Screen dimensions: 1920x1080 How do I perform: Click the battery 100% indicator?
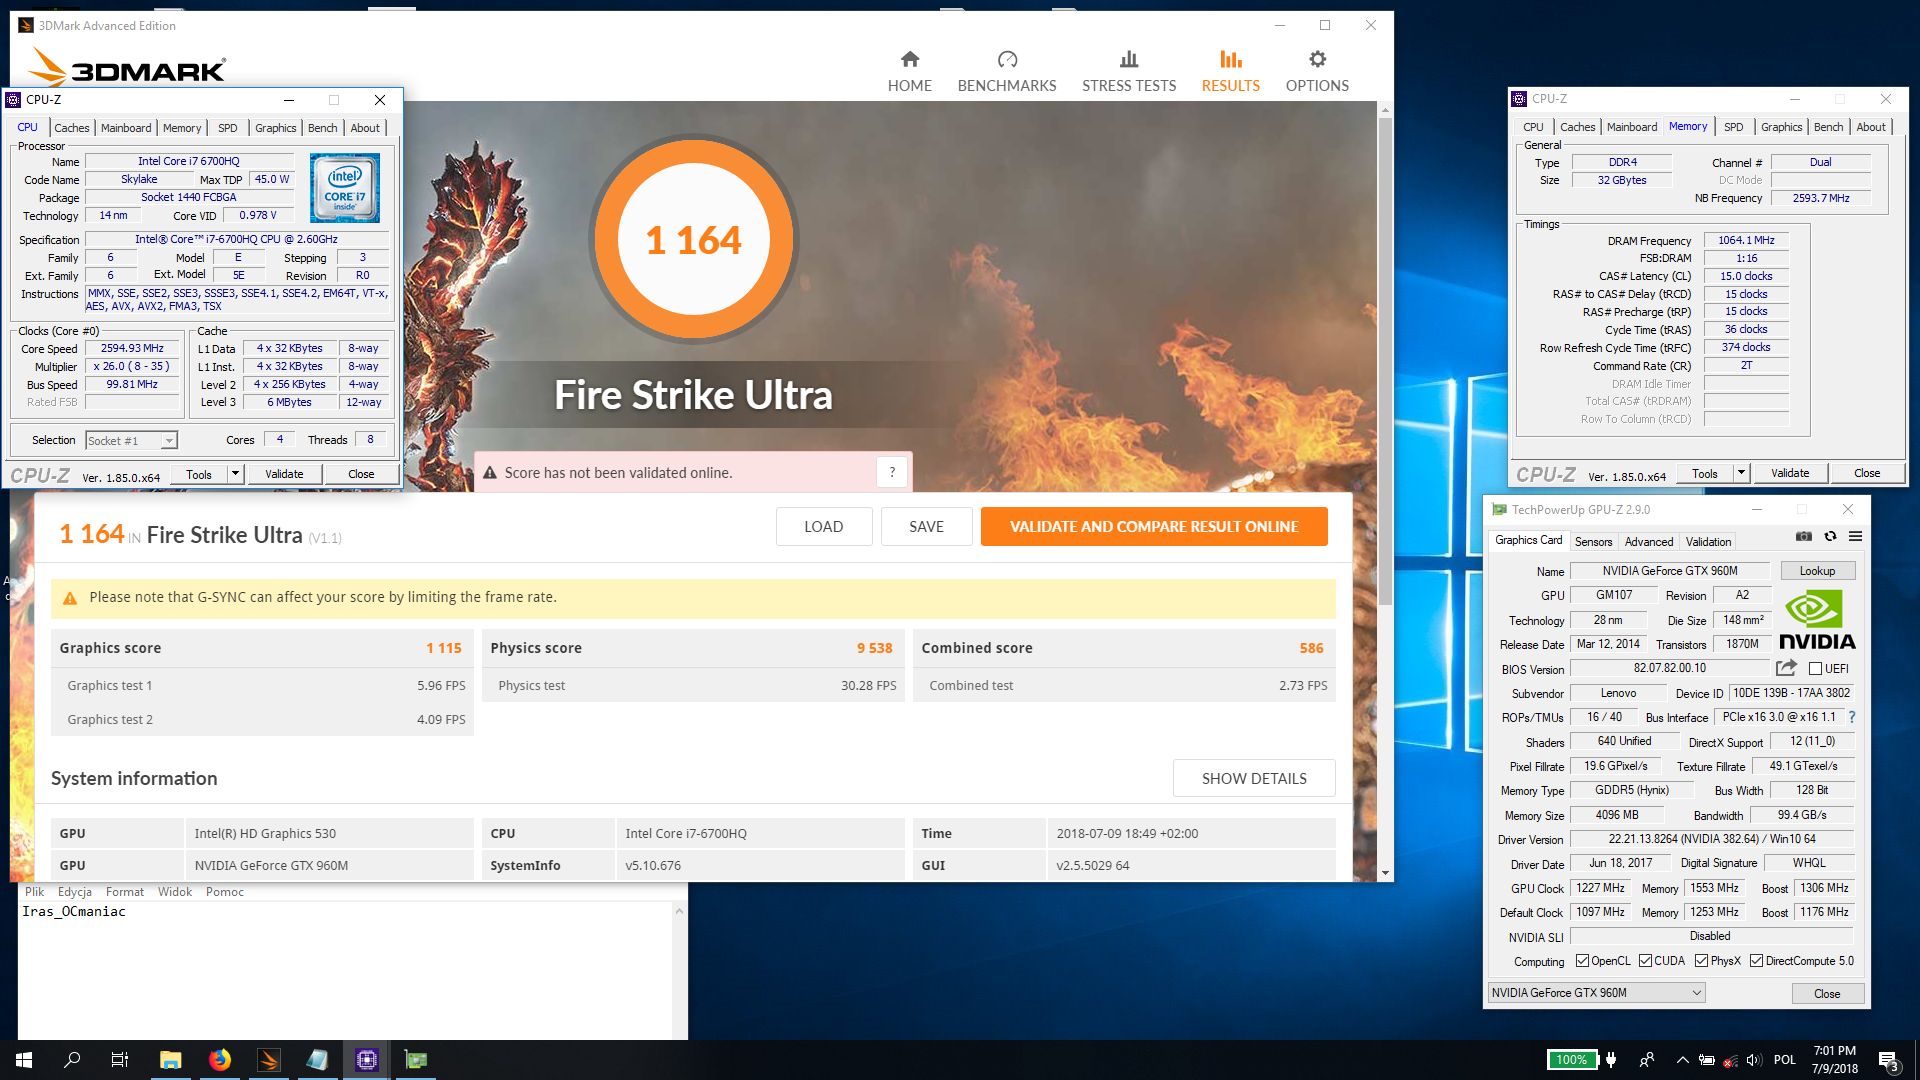1571,1060
